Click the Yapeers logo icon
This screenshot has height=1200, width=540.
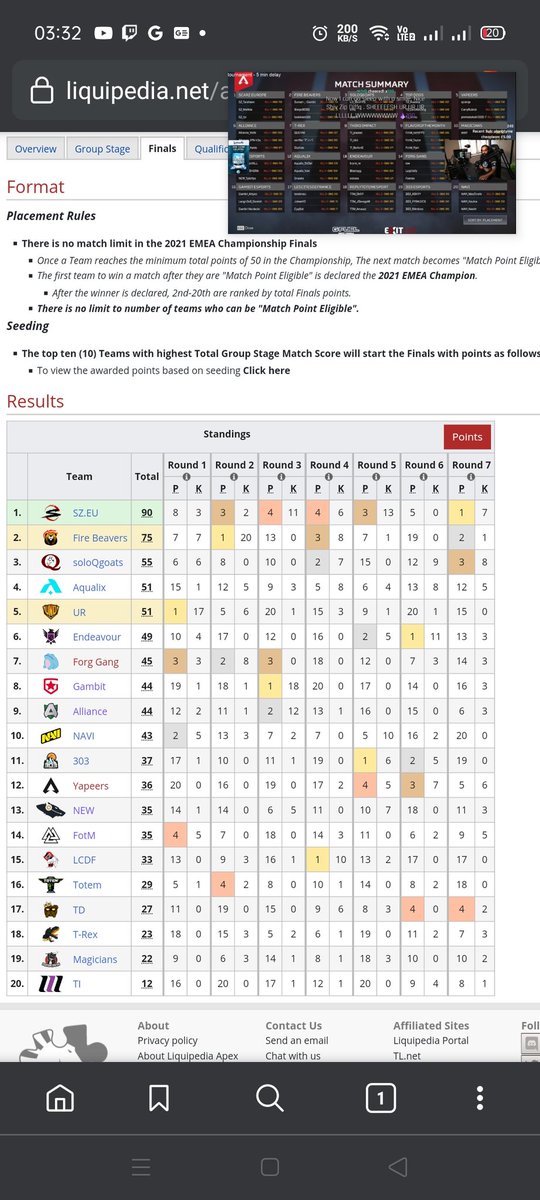[x=52, y=785]
